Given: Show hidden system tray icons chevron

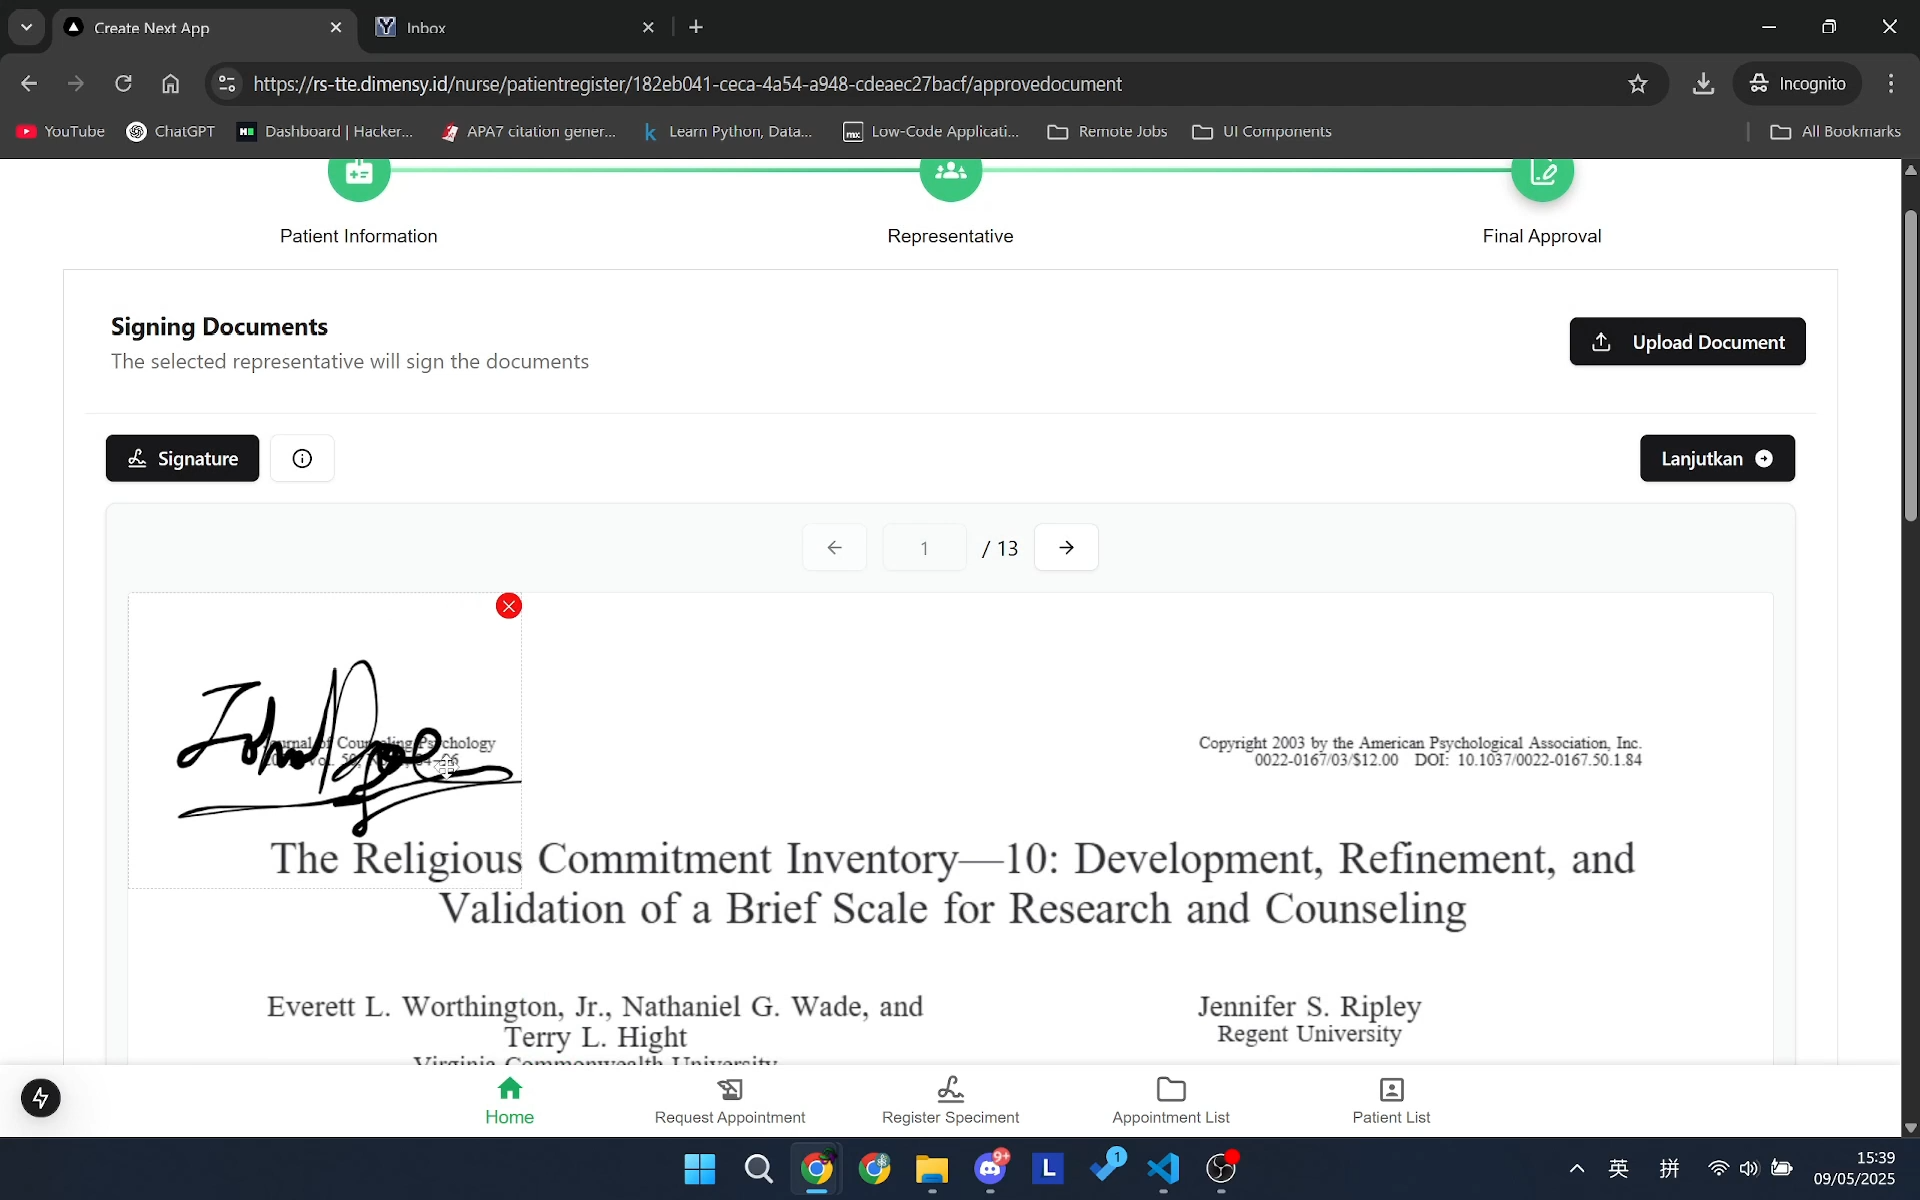Looking at the screenshot, I should pyautogui.click(x=1576, y=1168).
